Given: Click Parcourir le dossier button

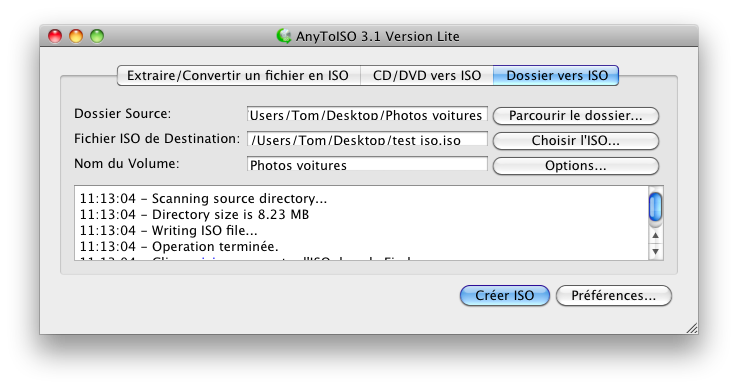Looking at the screenshot, I should (576, 116).
